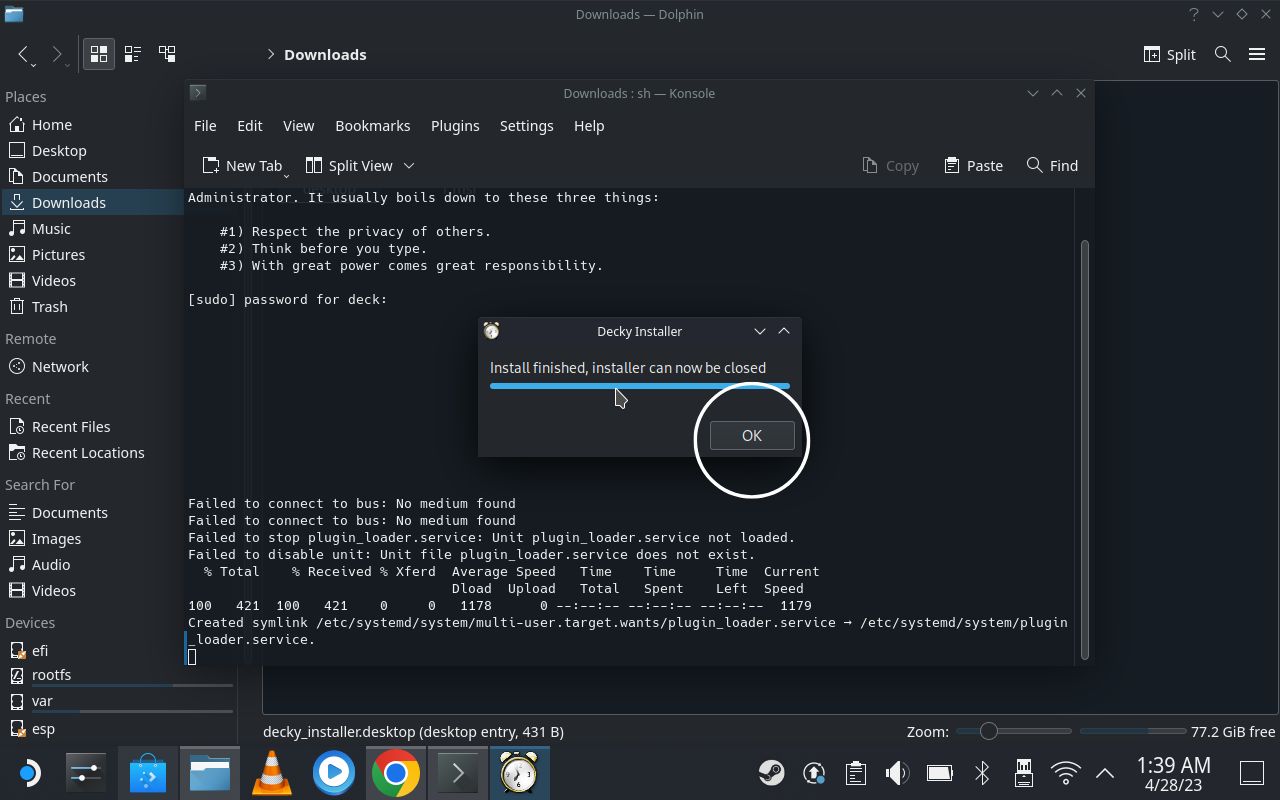The image size is (1280, 800).
Task: Open Bluetooth tray icon
Action: tap(982, 773)
